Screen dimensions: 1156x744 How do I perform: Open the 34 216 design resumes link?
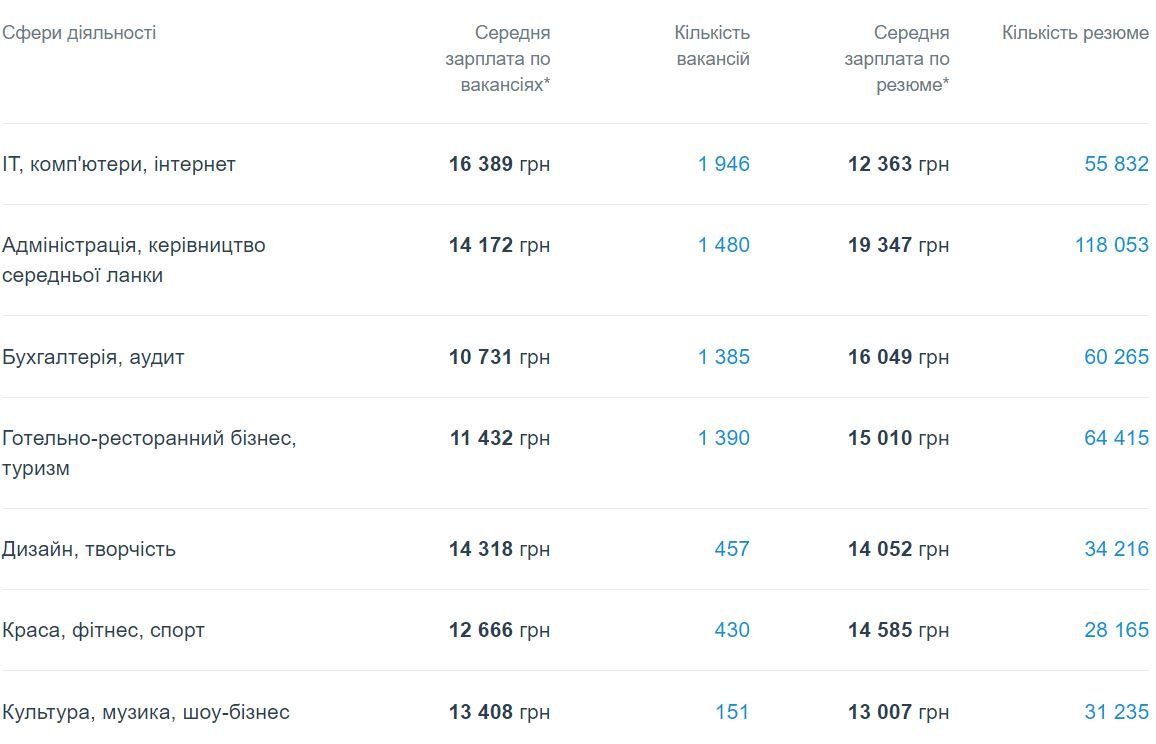coord(1116,549)
